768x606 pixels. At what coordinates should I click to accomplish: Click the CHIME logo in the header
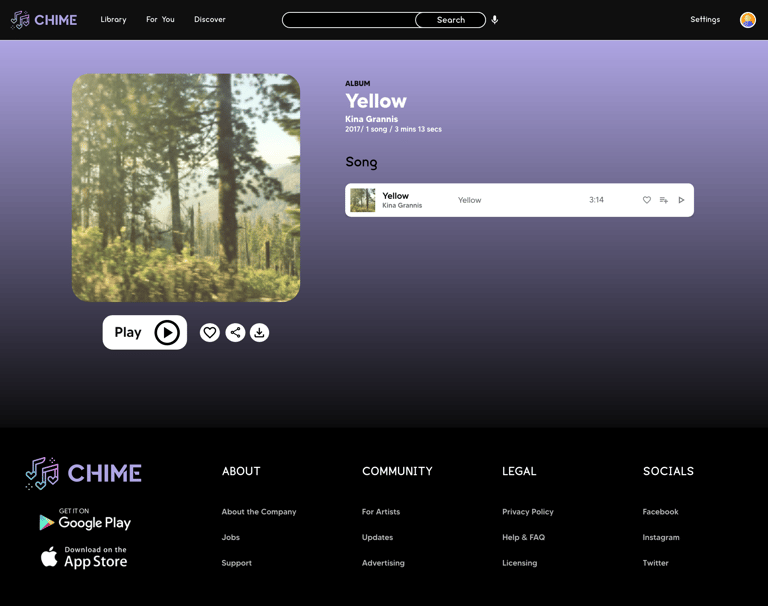point(44,20)
